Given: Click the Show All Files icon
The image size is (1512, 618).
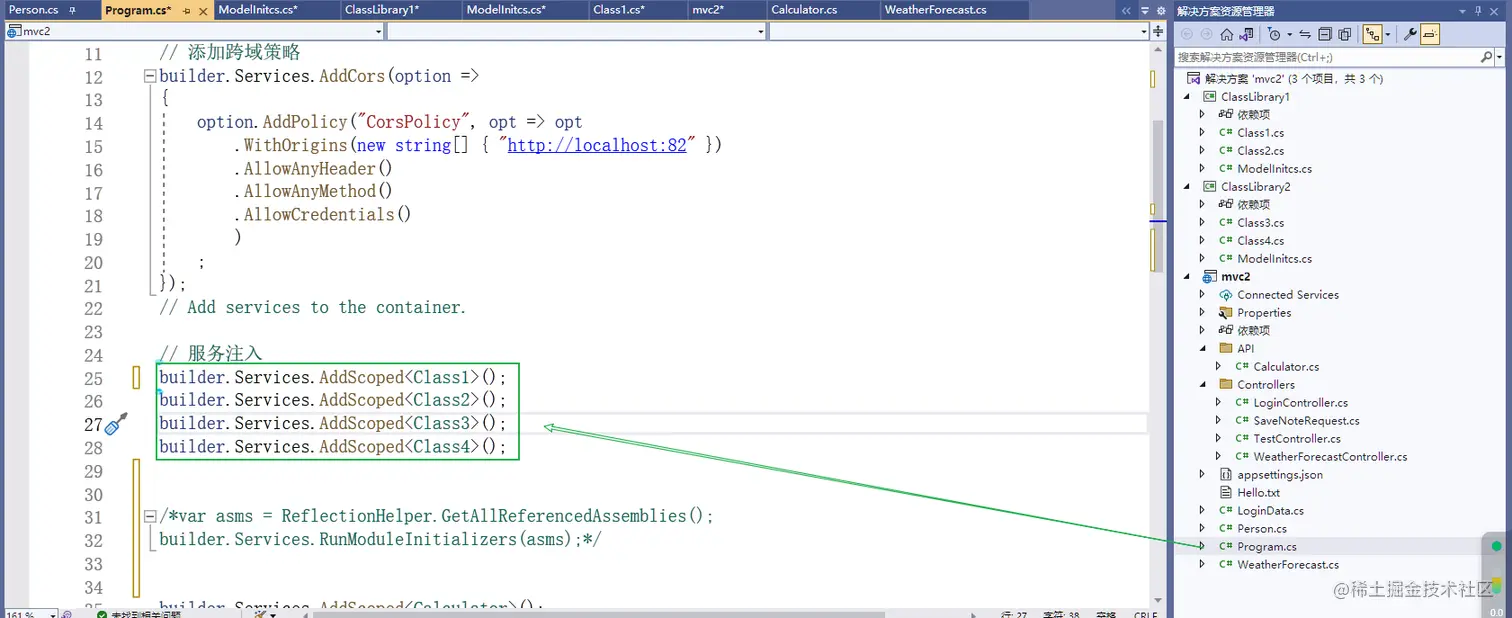Looking at the screenshot, I should tap(1344, 34).
